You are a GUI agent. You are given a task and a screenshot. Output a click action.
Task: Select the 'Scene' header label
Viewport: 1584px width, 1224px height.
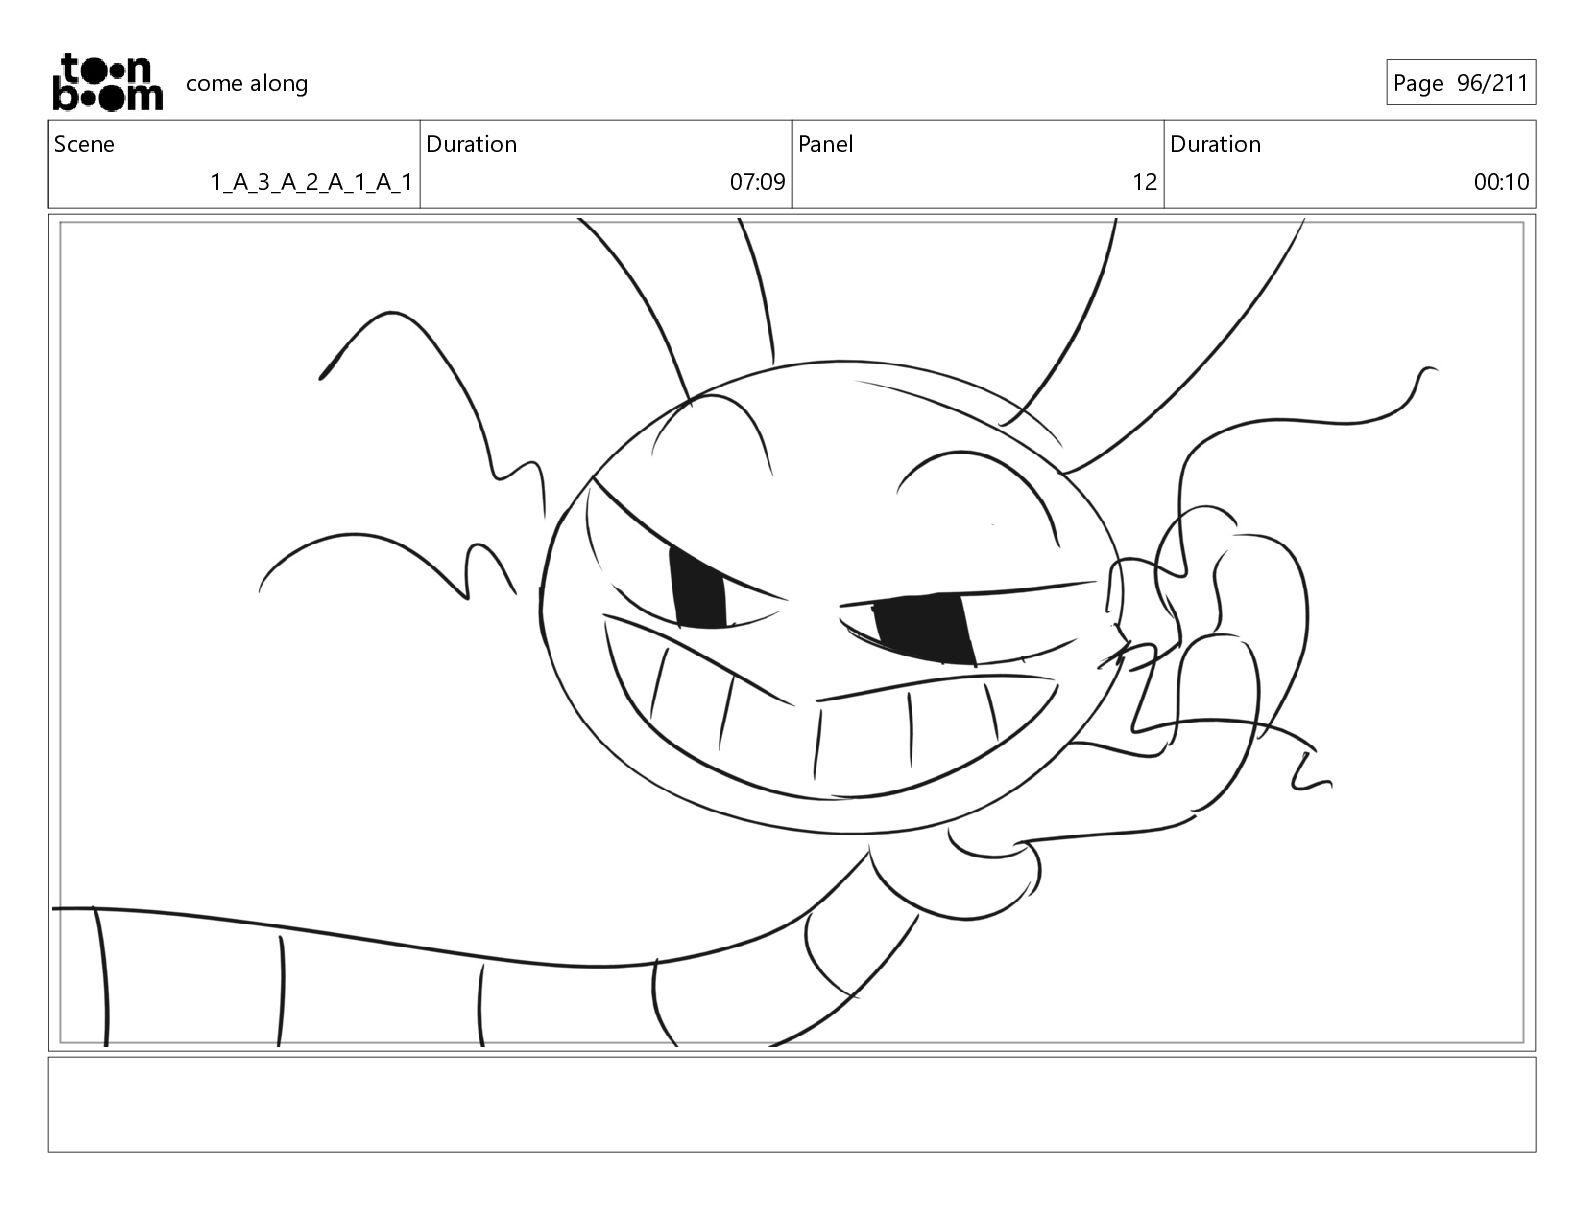tap(84, 144)
